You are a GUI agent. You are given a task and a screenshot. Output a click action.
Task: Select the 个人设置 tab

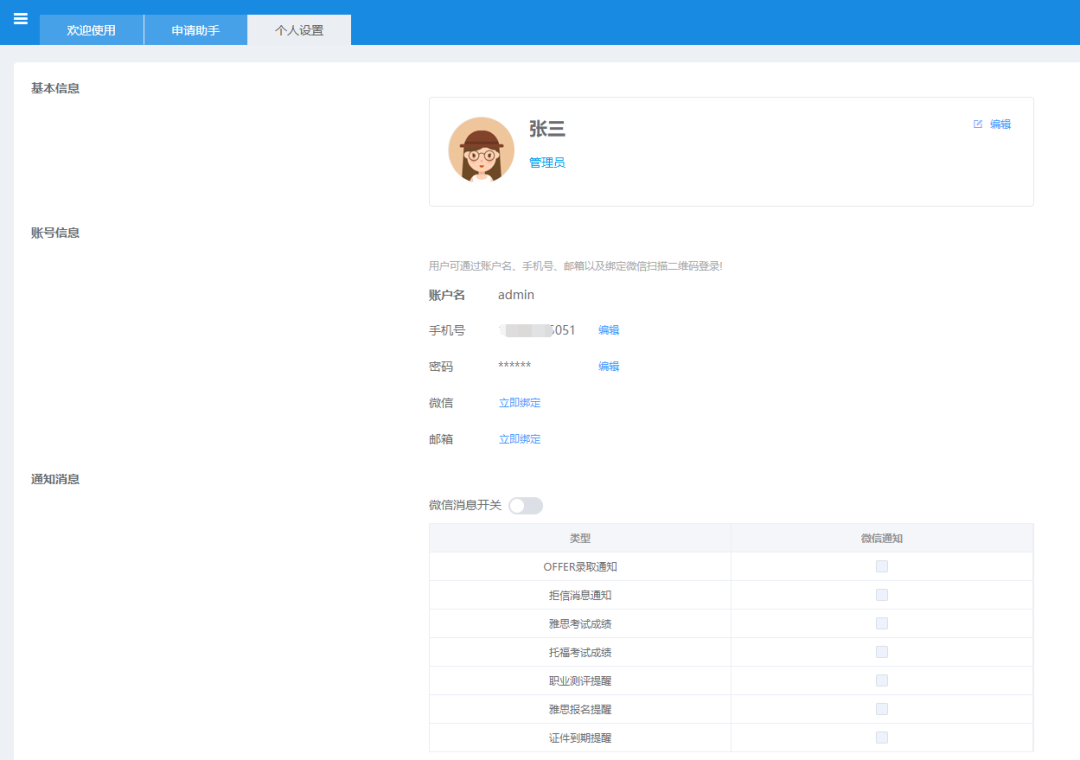point(299,30)
